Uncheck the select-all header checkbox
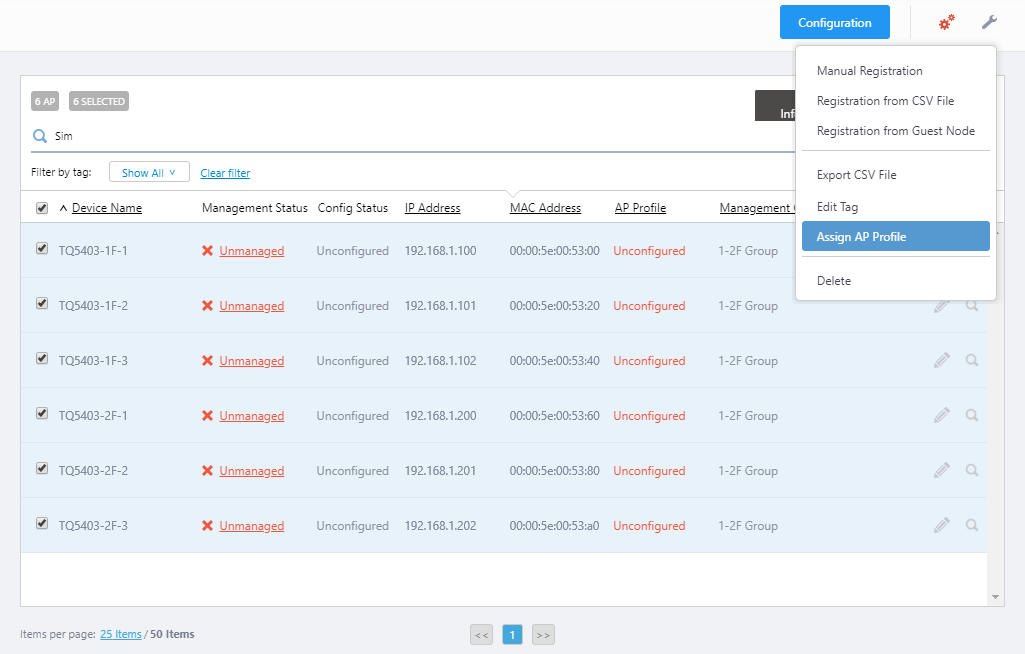Screen dimensions: 1025x654 coord(42,208)
